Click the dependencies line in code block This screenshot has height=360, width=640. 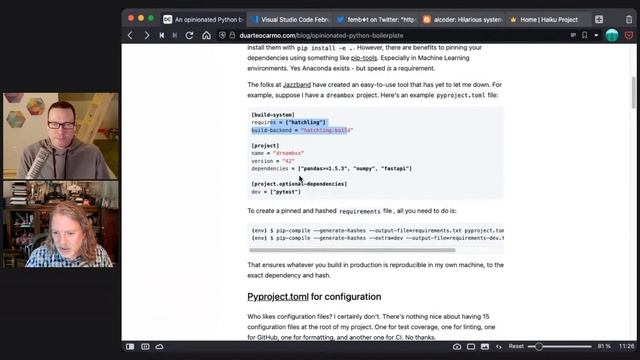click(x=332, y=169)
